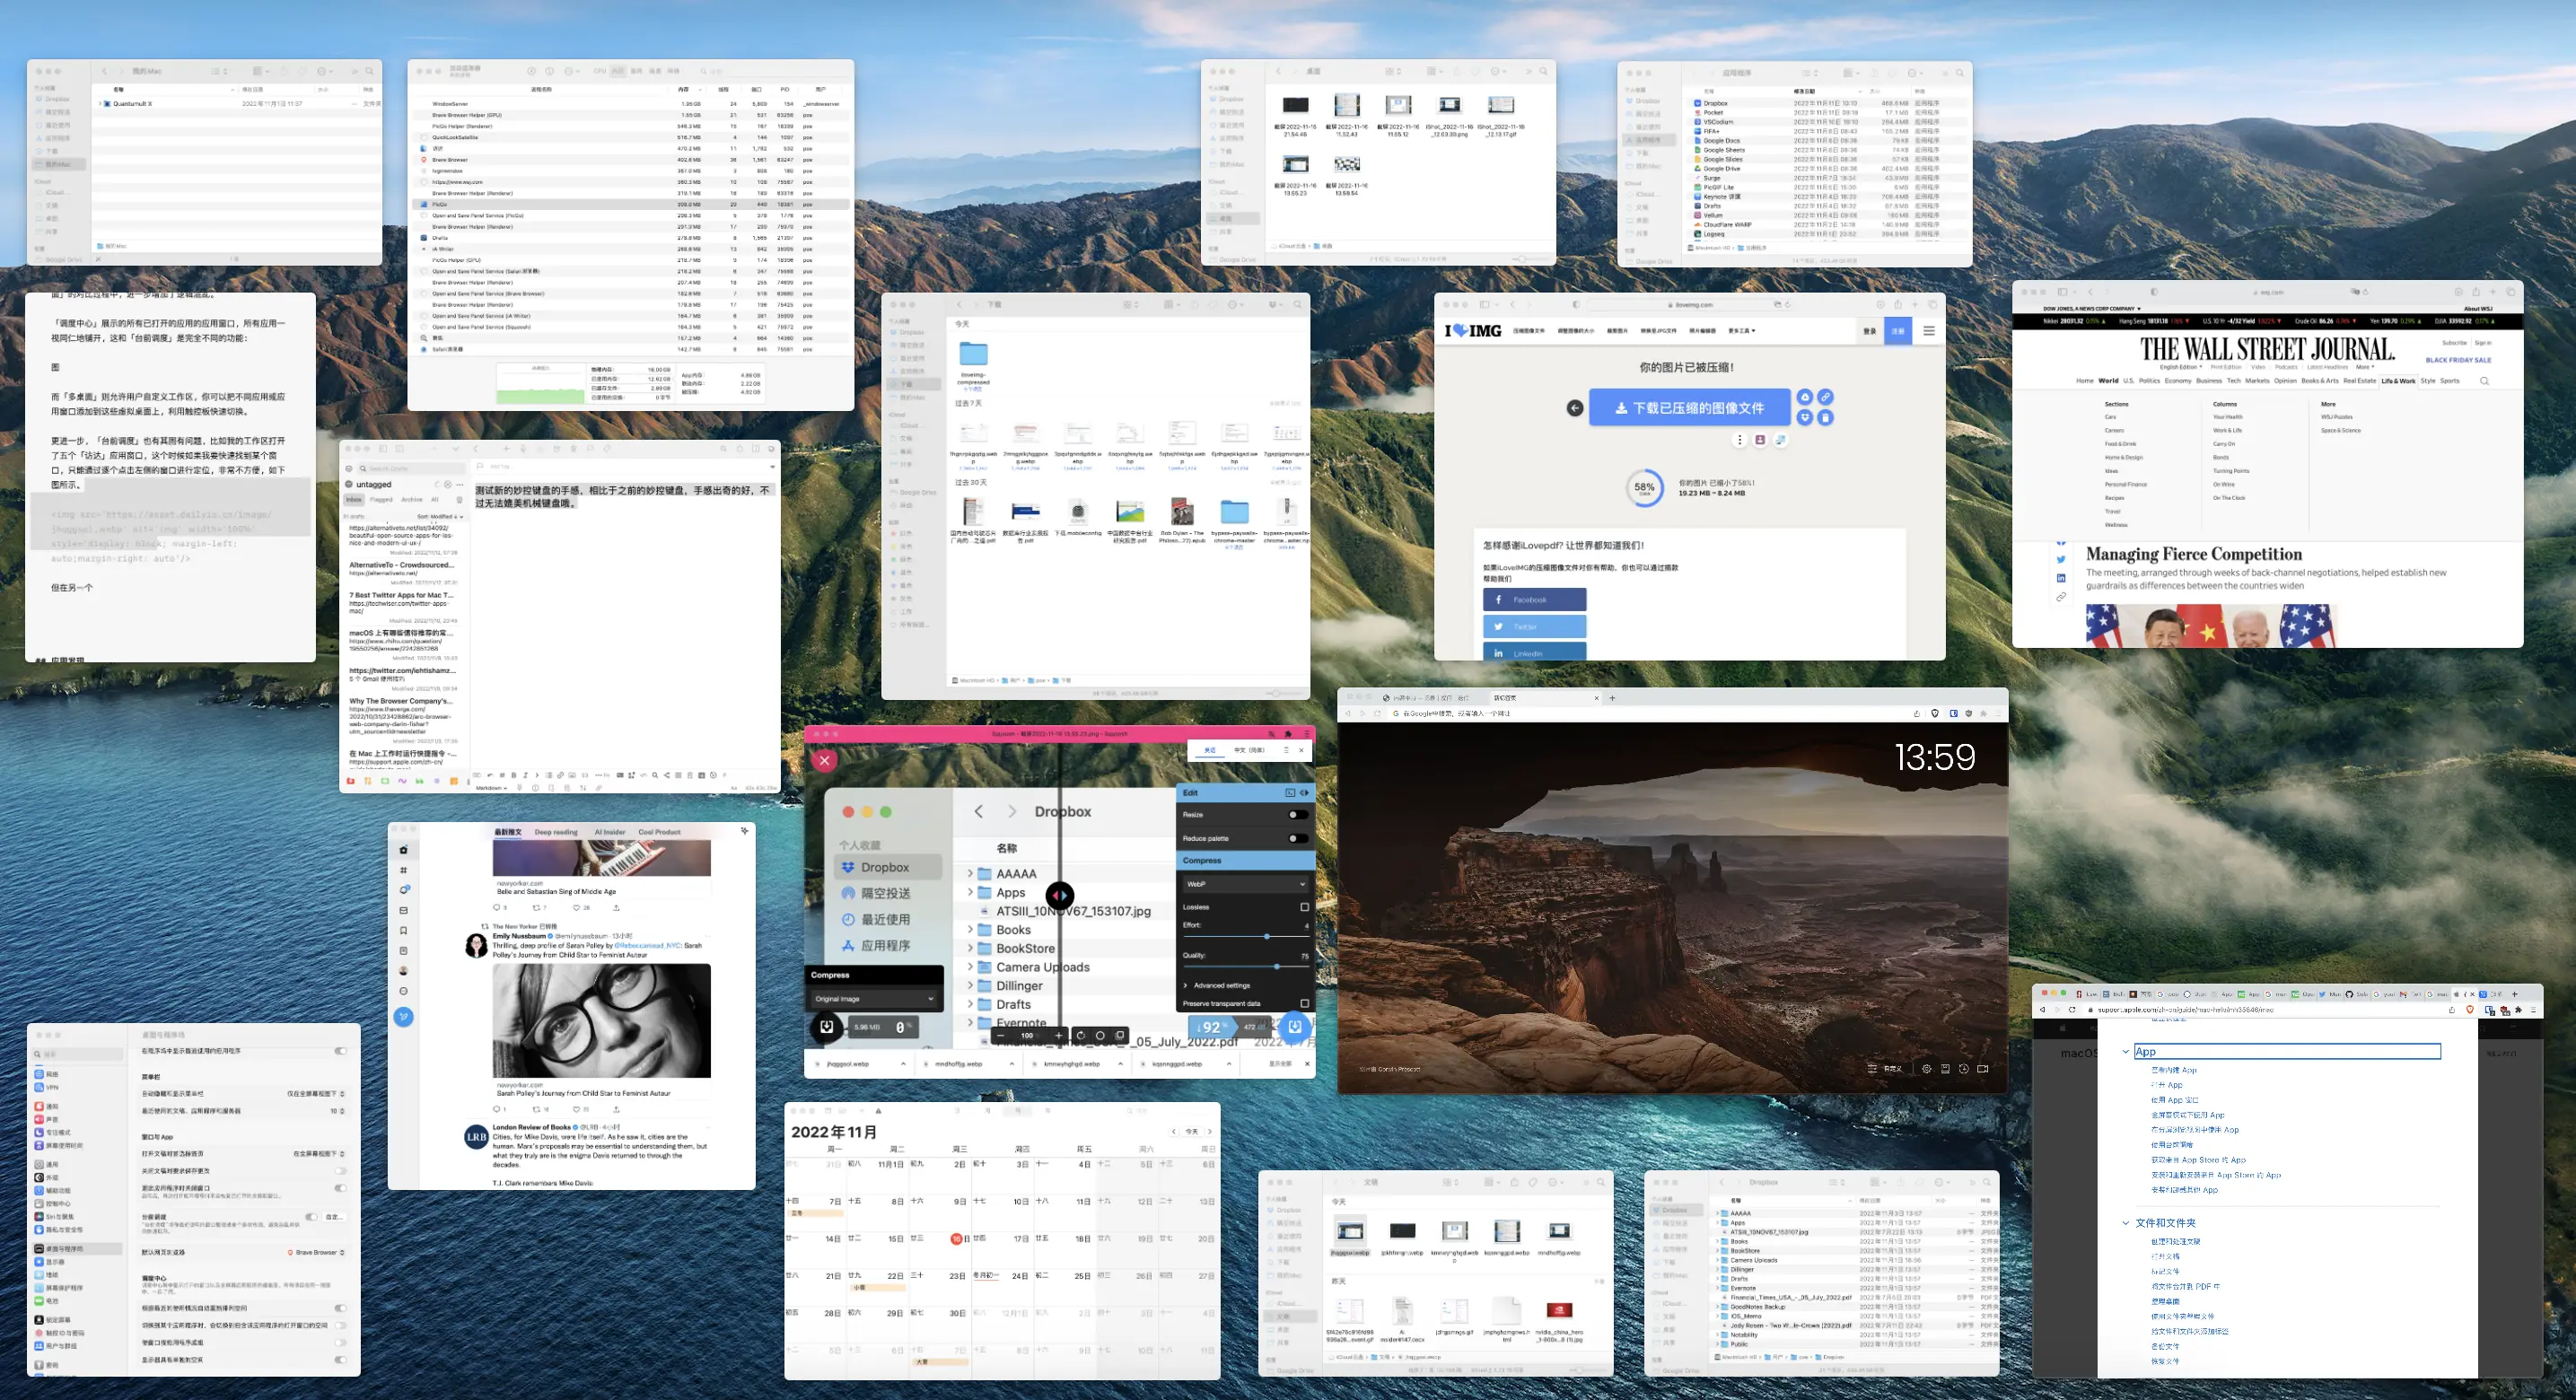The width and height of the screenshot is (2576, 1400).
Task: Click the sparkle icon in Twitter header
Action: point(745,831)
